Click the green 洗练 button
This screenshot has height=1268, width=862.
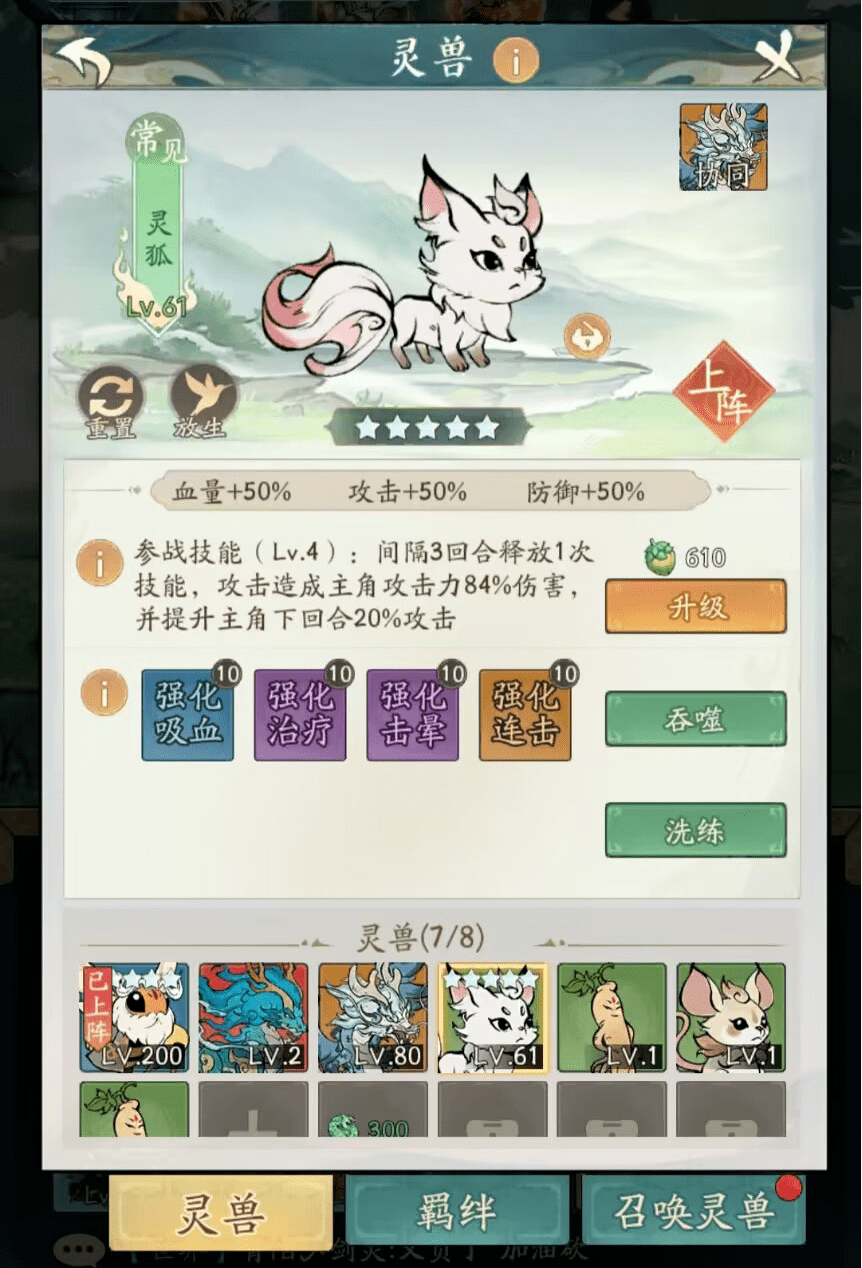(x=696, y=830)
